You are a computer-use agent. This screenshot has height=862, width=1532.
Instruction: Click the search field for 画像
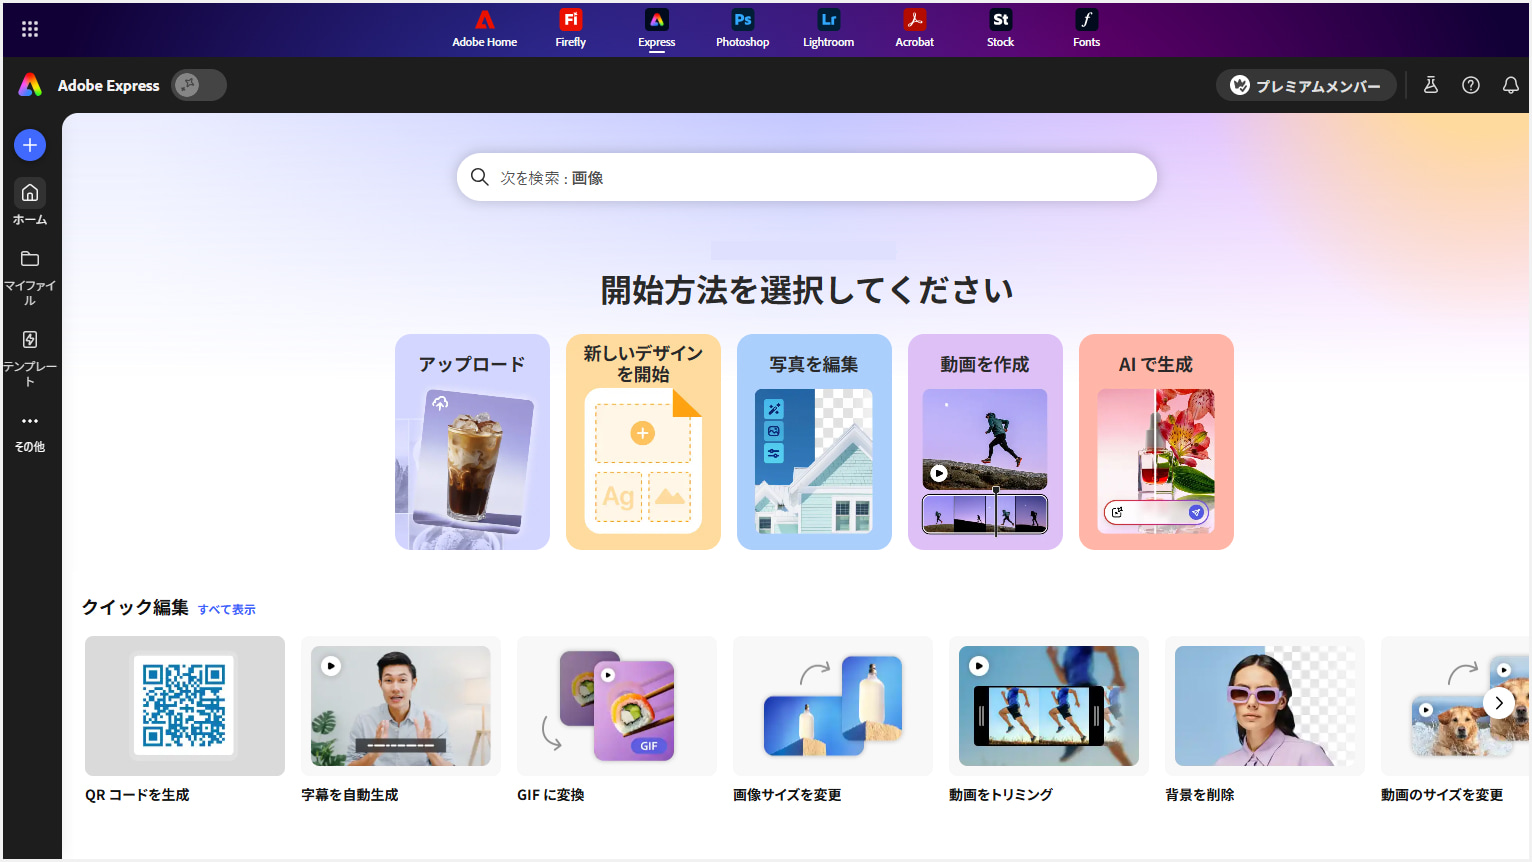(x=806, y=177)
